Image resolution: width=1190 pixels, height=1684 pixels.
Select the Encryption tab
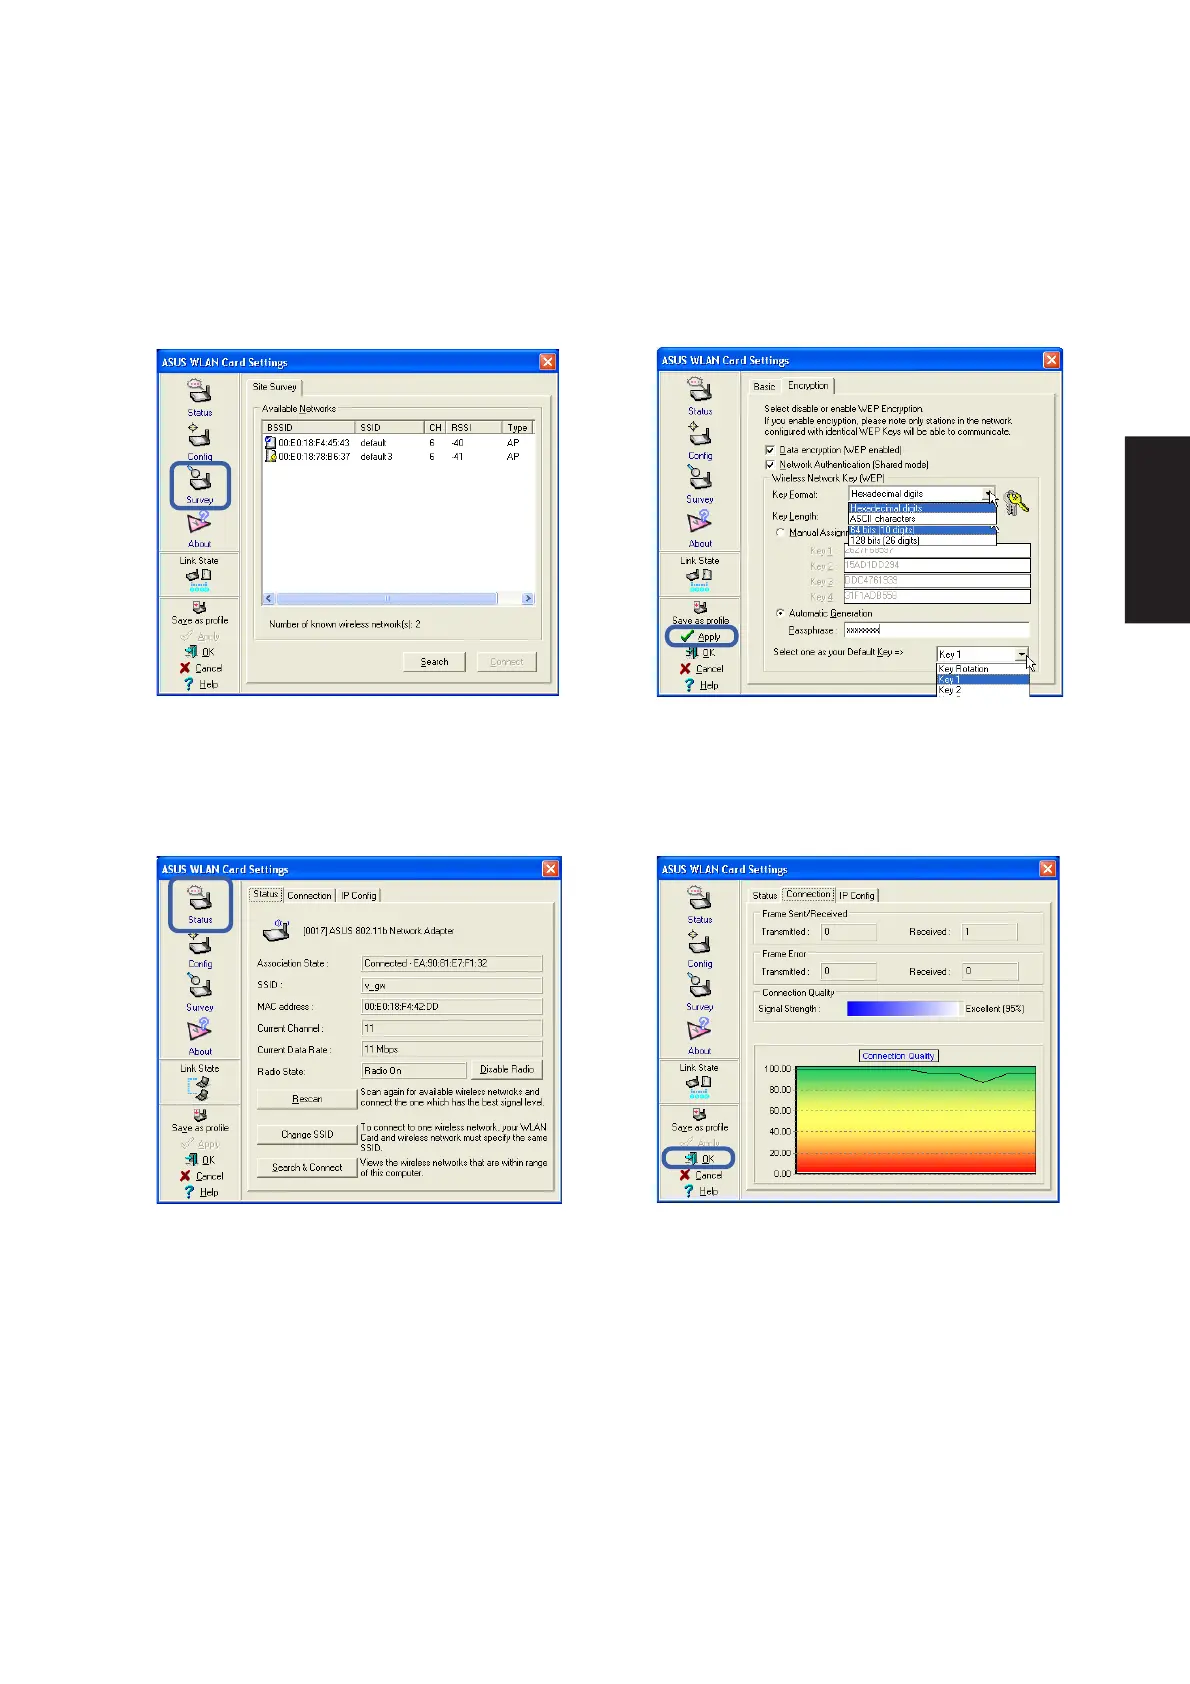point(808,385)
